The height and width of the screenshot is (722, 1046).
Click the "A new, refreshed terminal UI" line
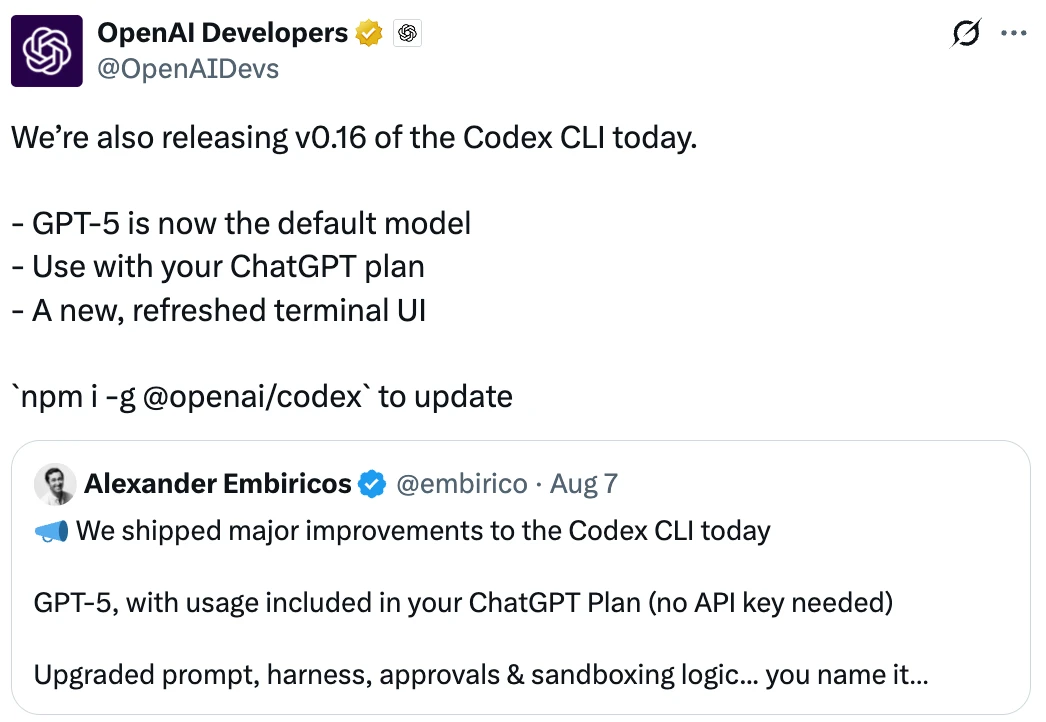coord(219,310)
